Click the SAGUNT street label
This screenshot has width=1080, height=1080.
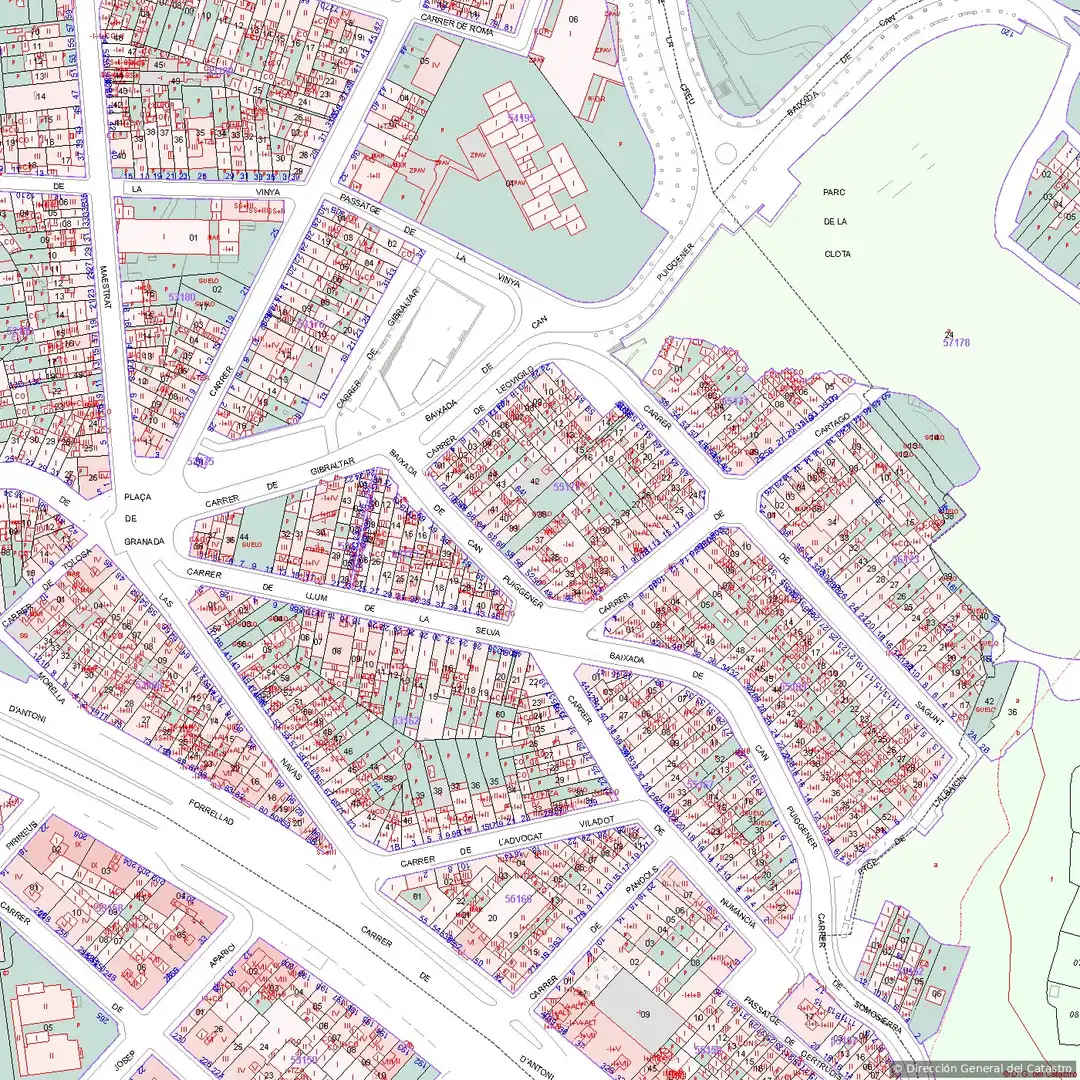[x=931, y=713]
